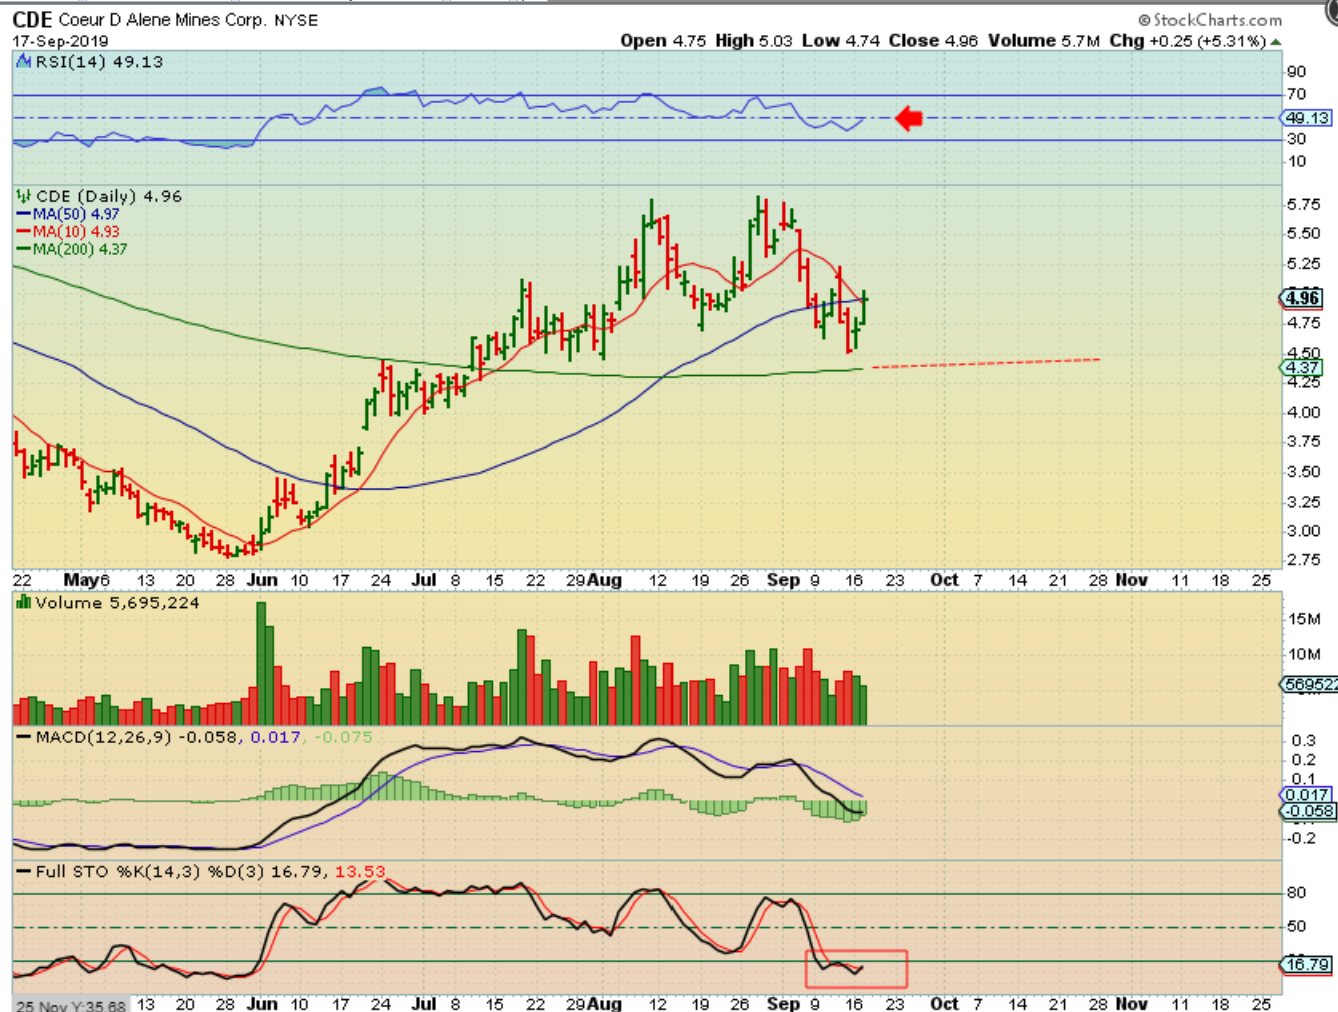This screenshot has width=1338, height=1012.
Task: Click the CDE (Daily) 4.96 panel label
Action: (x=109, y=196)
